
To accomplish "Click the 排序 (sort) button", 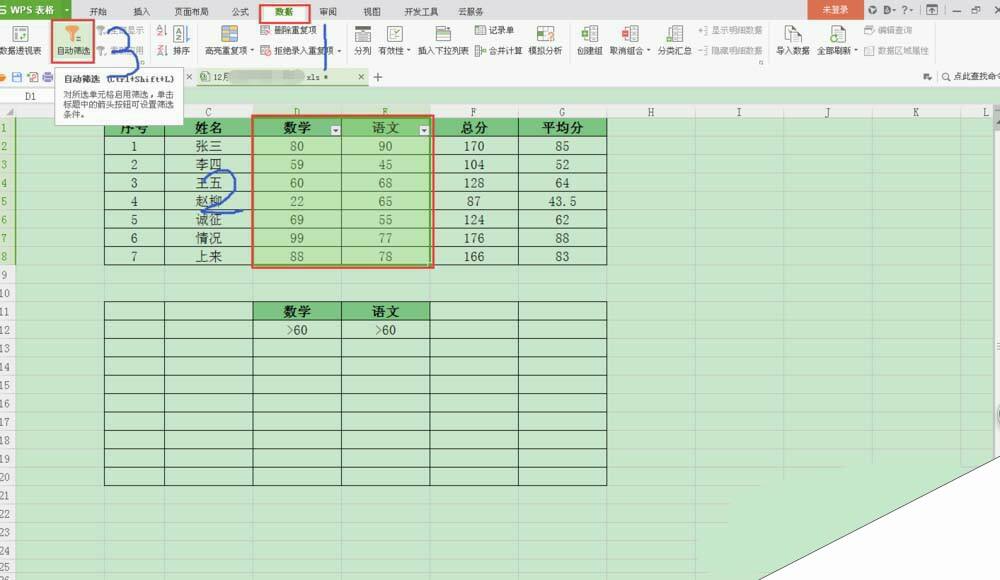I will 180,39.
